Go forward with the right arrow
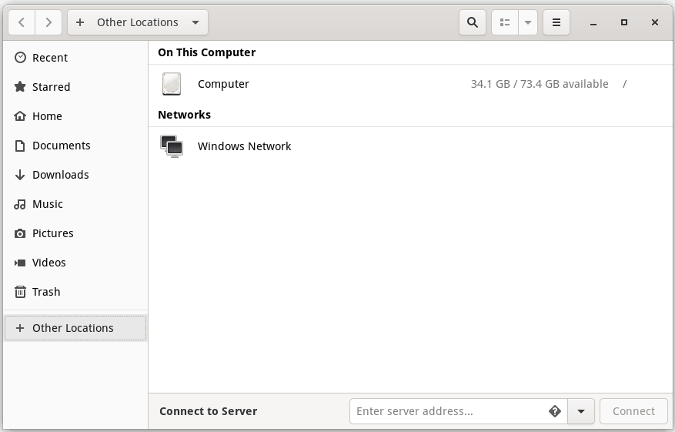This screenshot has height=432, width=675. tap(48, 22)
